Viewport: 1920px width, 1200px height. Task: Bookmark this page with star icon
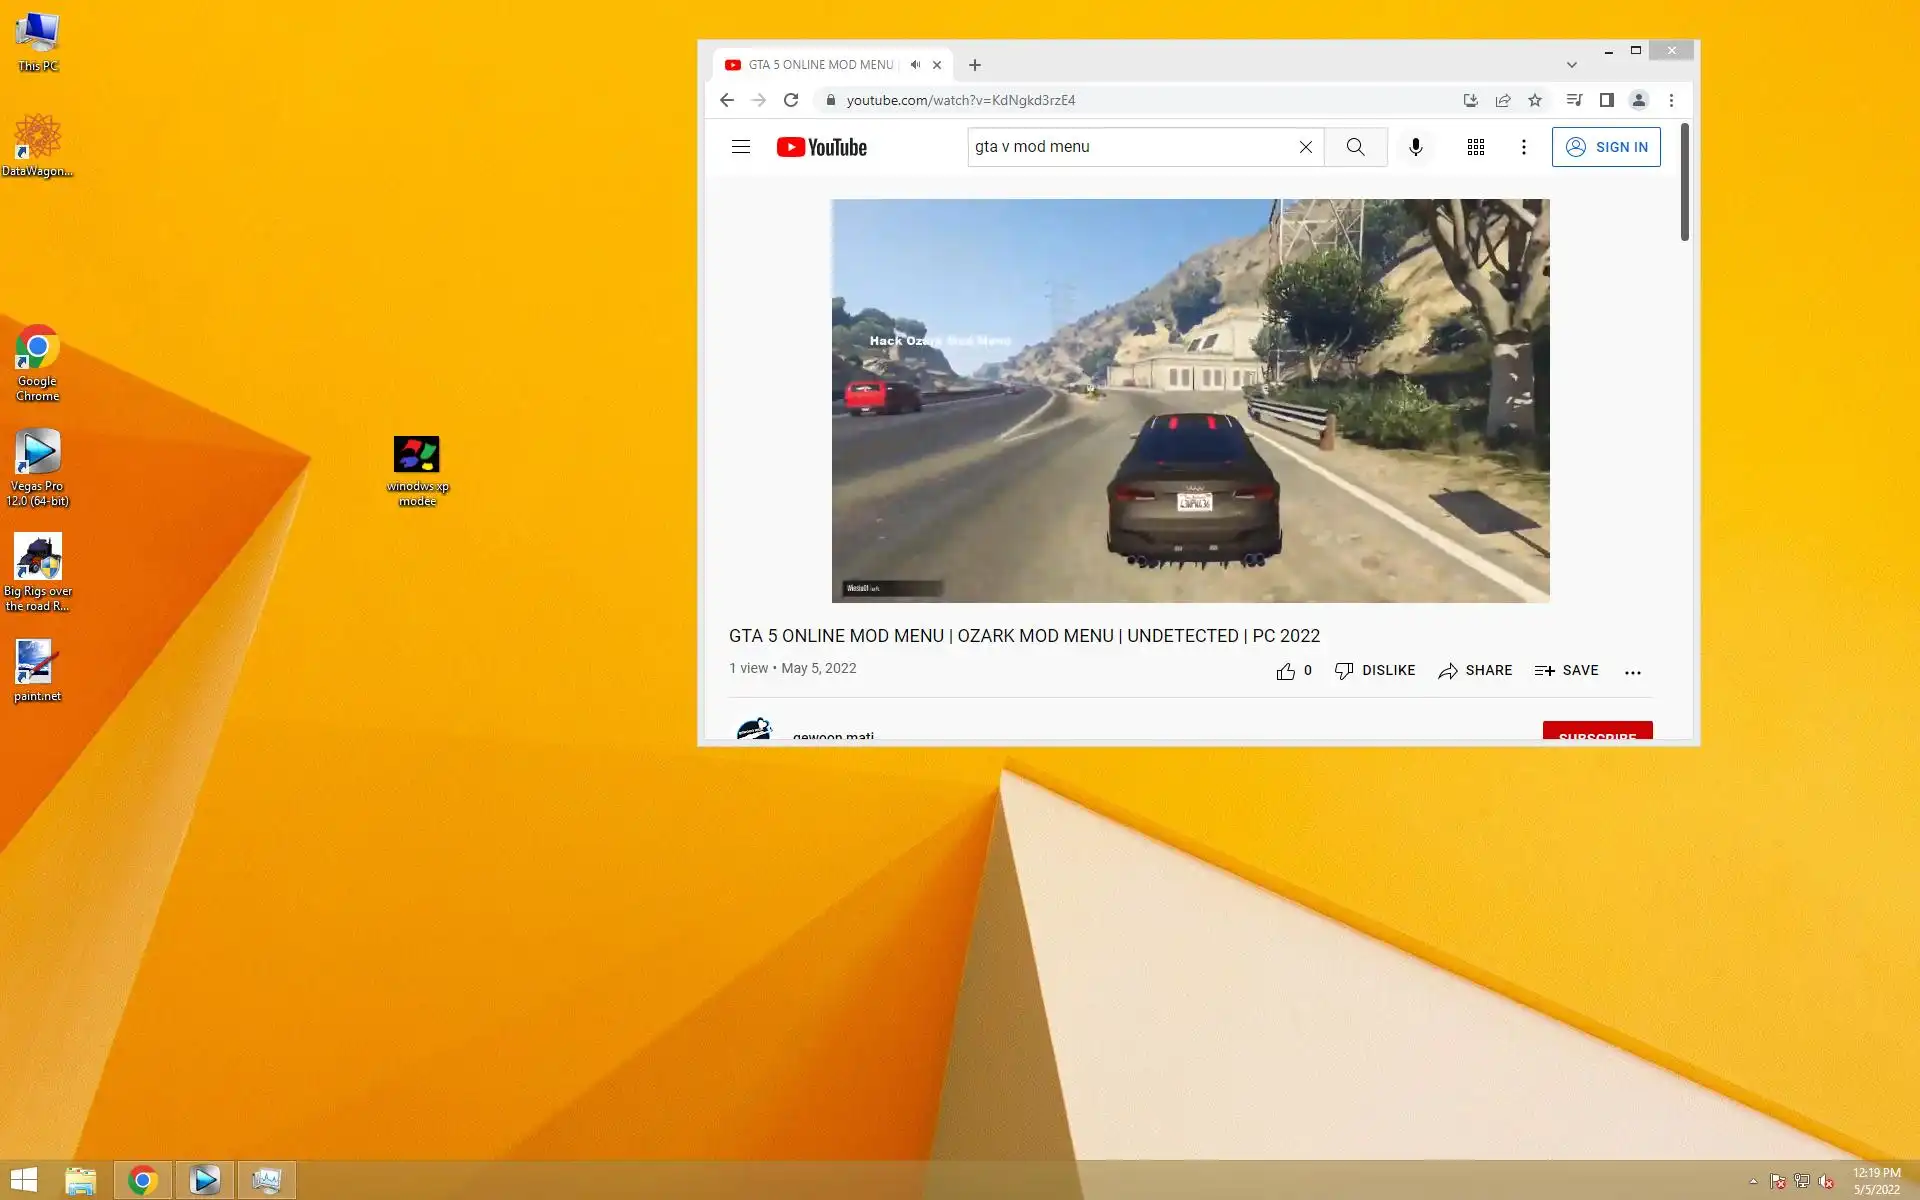(x=1535, y=100)
